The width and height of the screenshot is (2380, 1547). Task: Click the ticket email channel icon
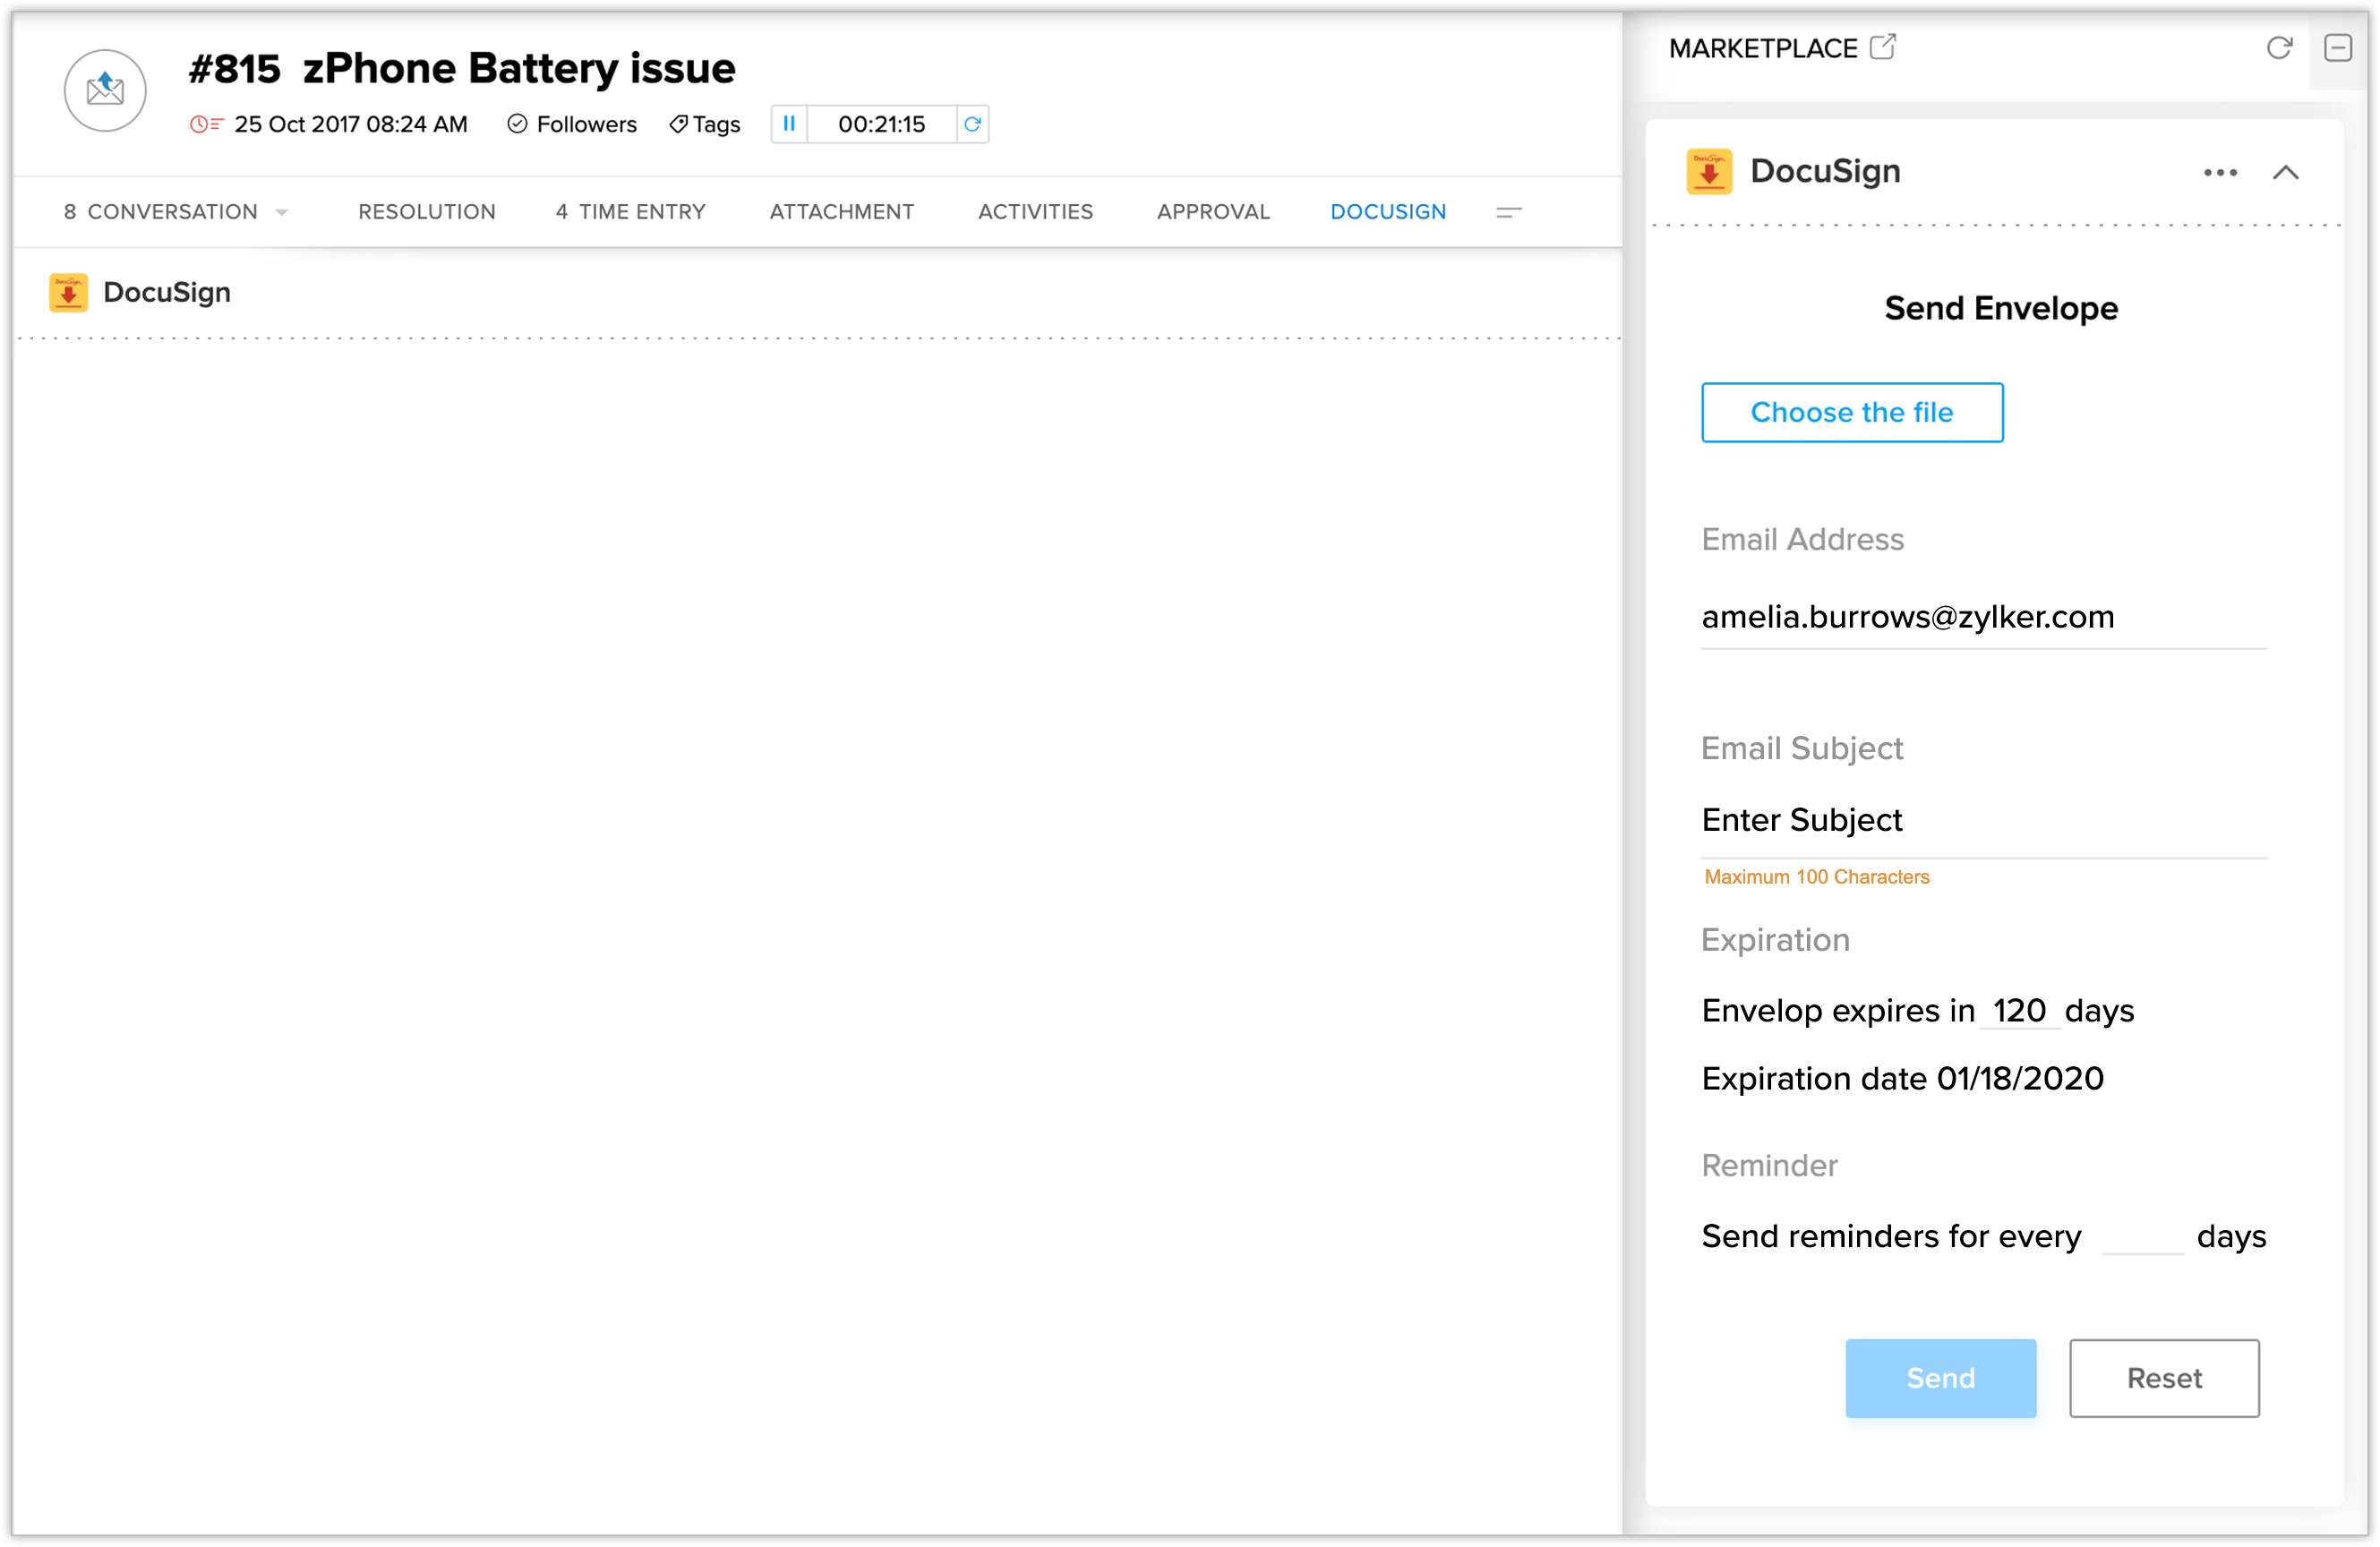tap(105, 91)
